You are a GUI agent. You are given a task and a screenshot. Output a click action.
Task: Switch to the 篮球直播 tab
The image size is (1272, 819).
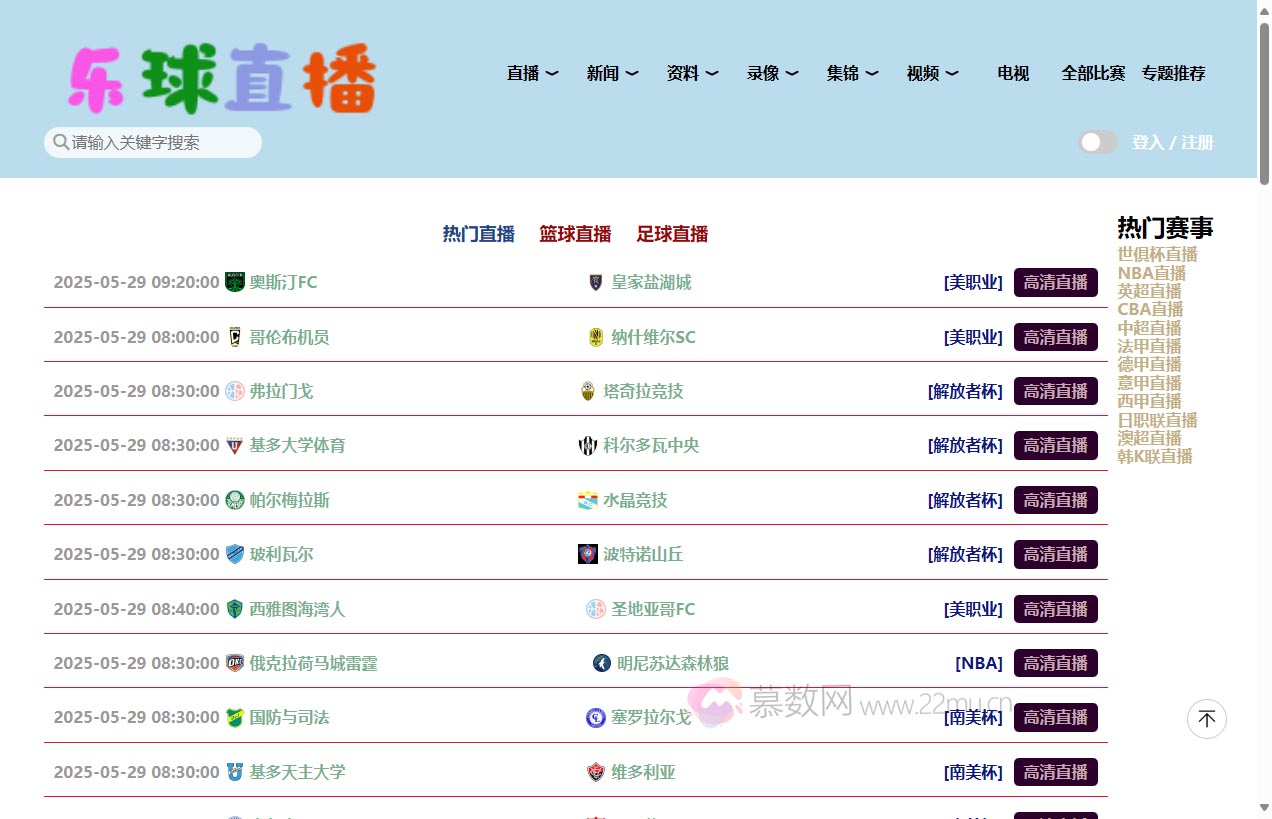coord(575,234)
